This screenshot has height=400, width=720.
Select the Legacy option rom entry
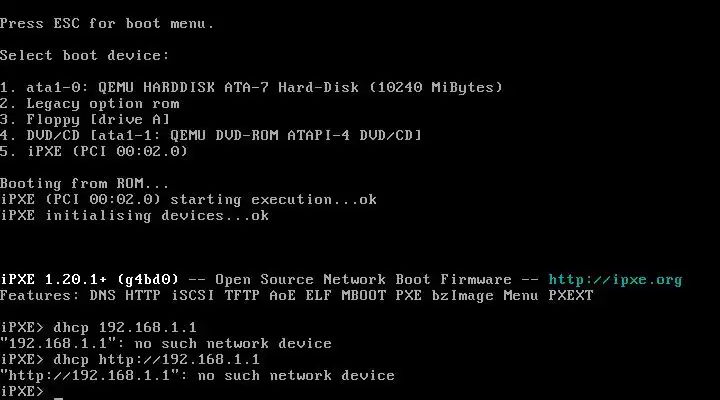[90, 103]
